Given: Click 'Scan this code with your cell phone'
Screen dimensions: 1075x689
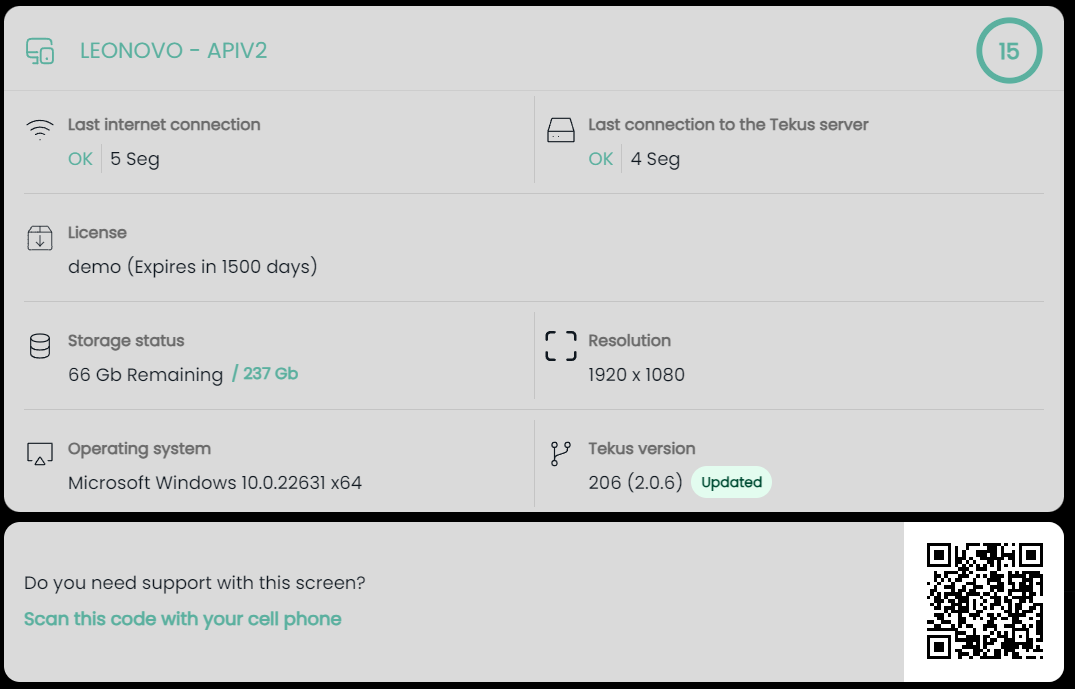Looking at the screenshot, I should click(x=183, y=619).
